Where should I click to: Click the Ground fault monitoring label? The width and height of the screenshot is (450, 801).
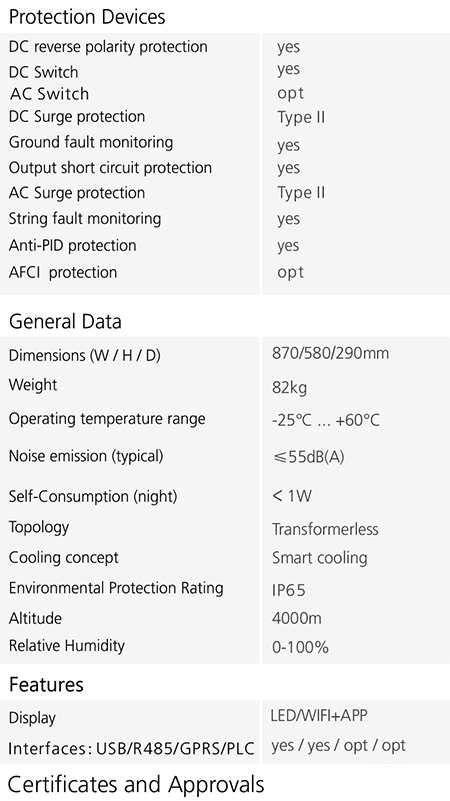pyautogui.click(x=91, y=143)
